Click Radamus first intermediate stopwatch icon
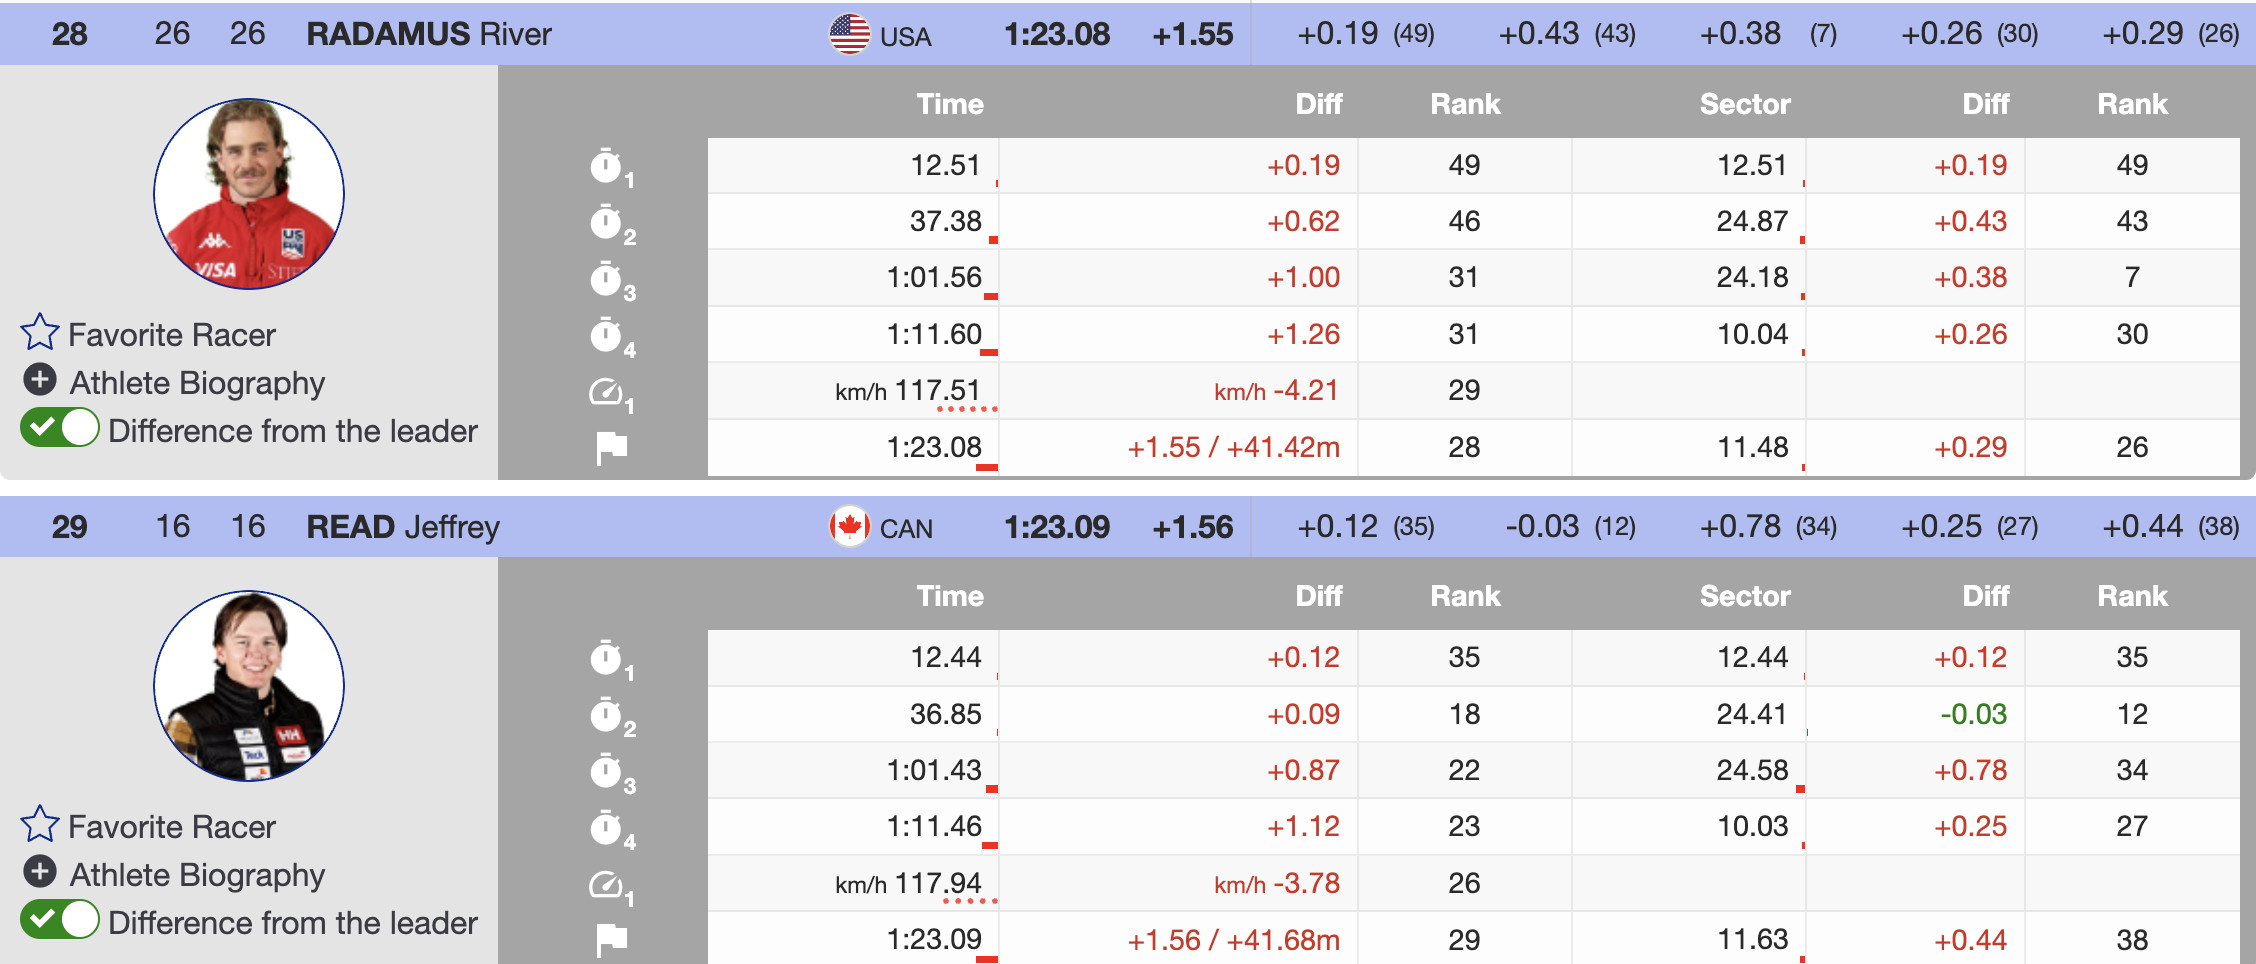The width and height of the screenshot is (2256, 964). click(x=607, y=166)
